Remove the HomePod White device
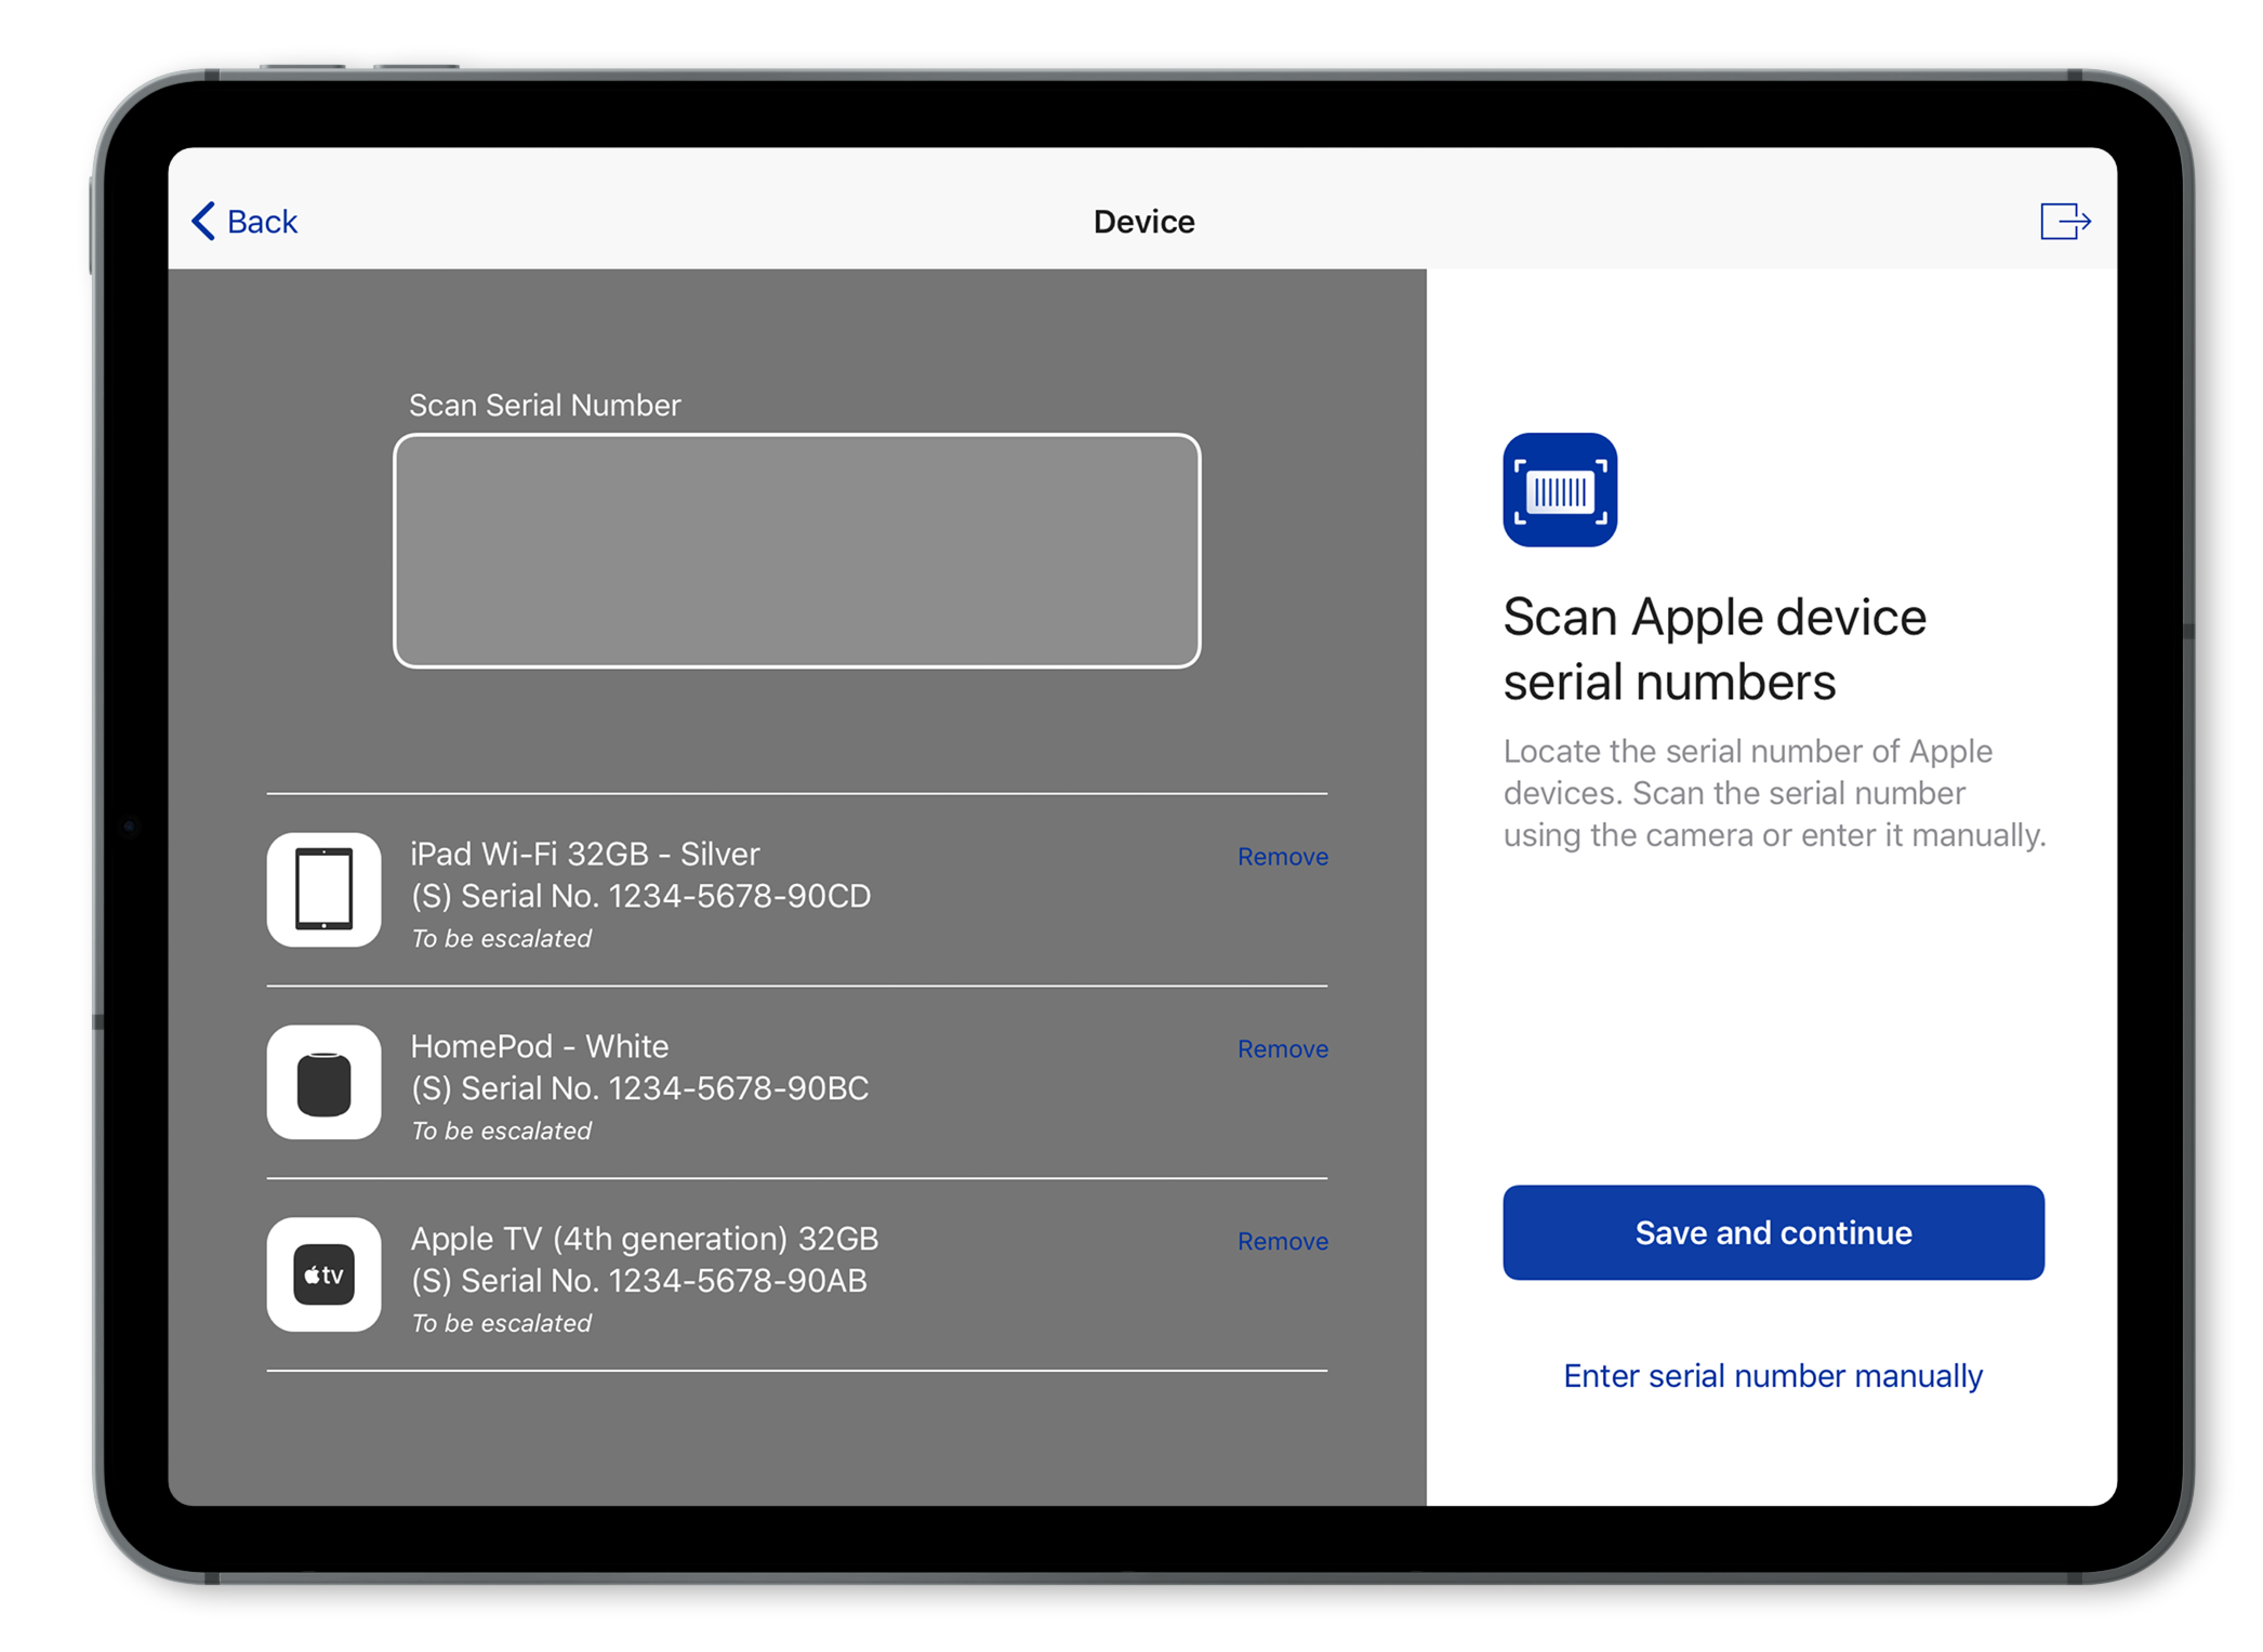This screenshot has height=1652, width=2263. (x=1283, y=1049)
